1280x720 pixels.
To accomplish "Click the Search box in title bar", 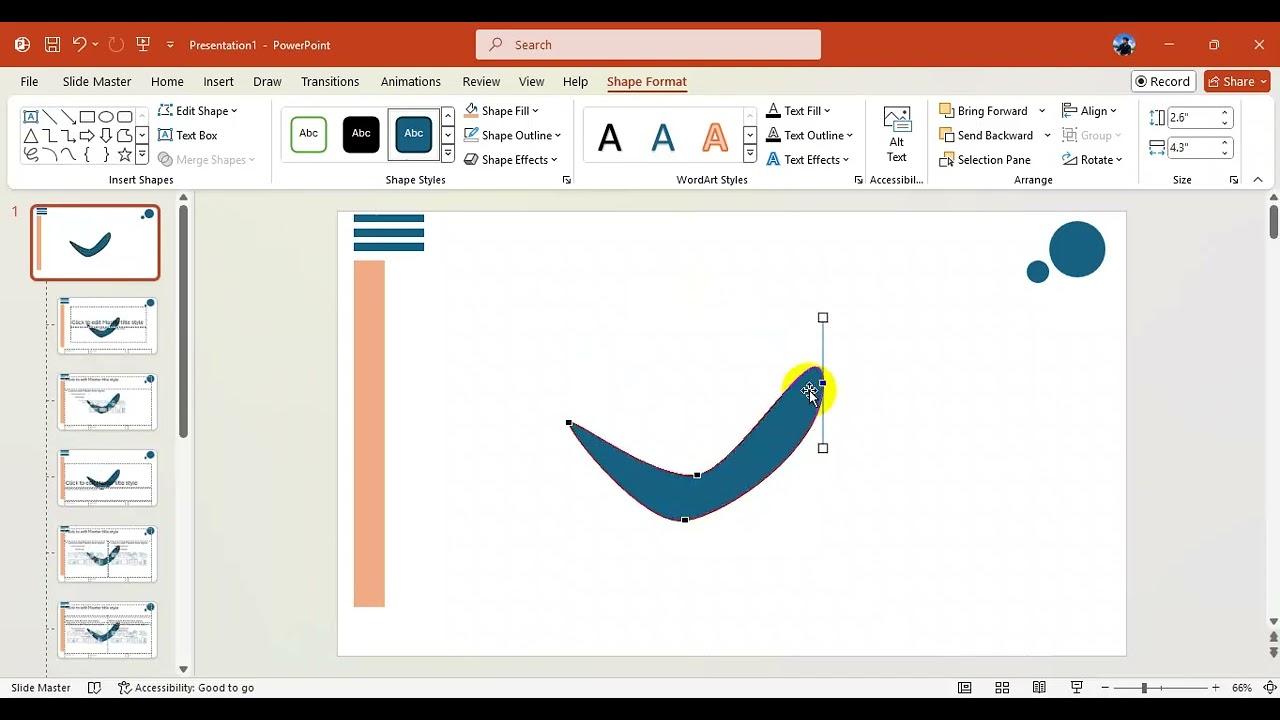I will pyautogui.click(x=648, y=45).
